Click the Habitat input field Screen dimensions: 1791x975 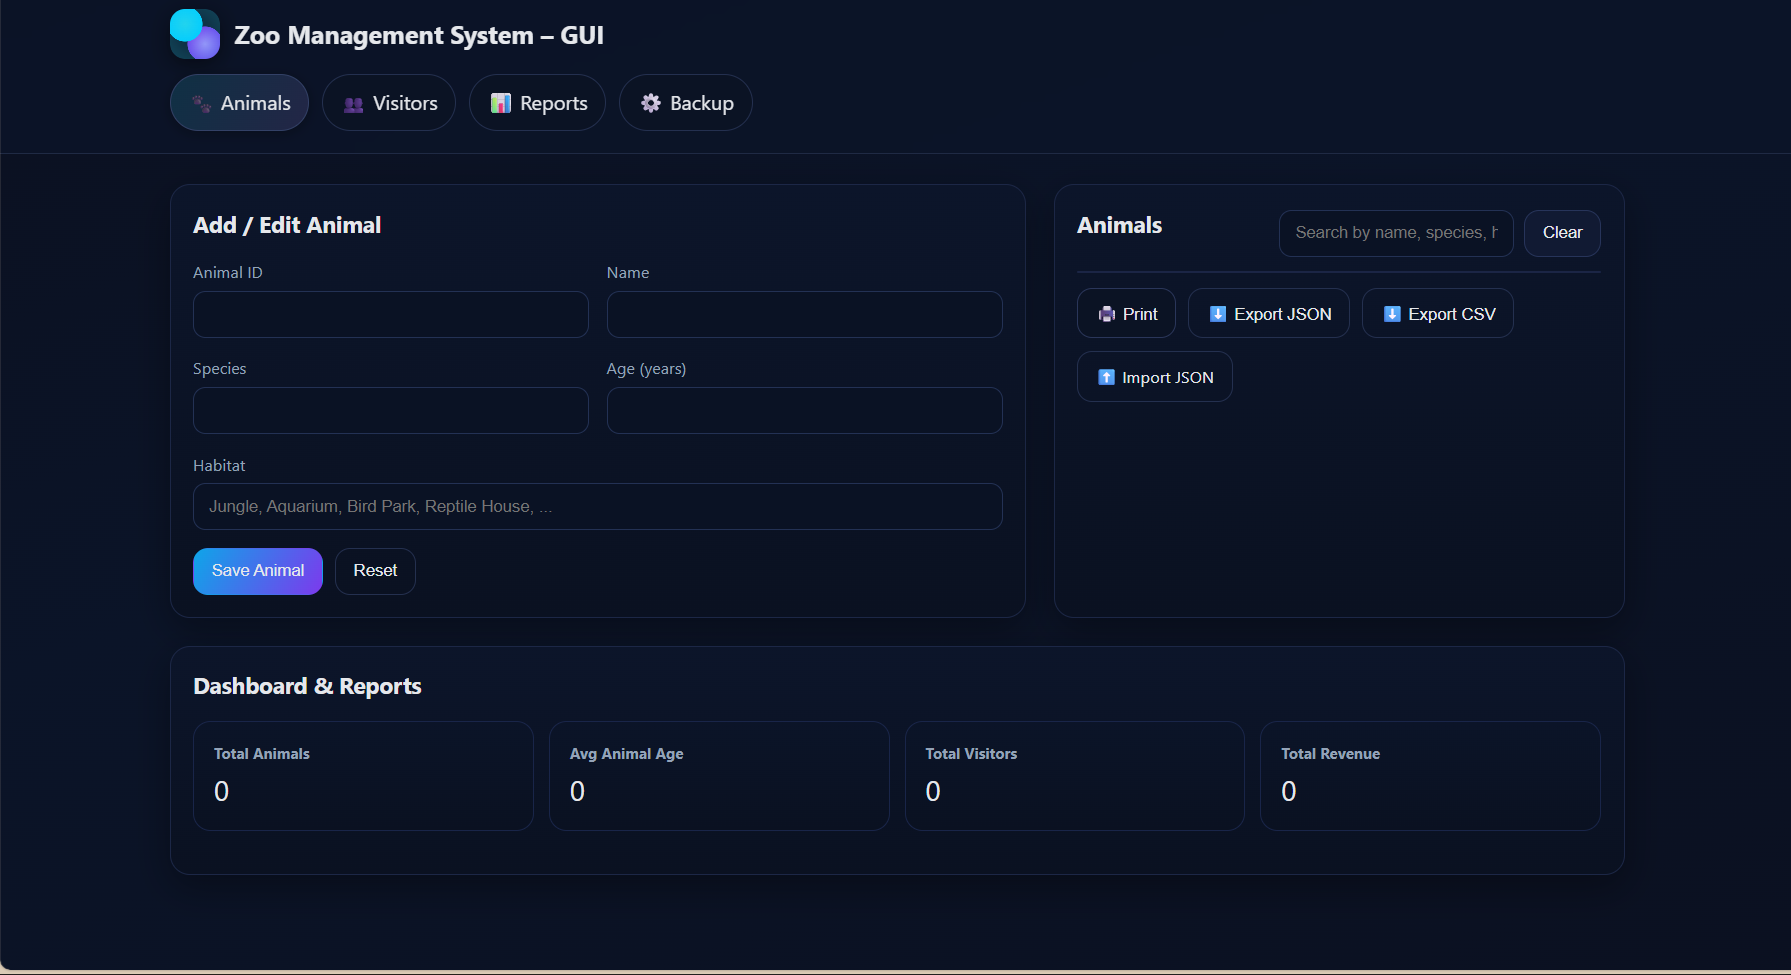click(597, 507)
